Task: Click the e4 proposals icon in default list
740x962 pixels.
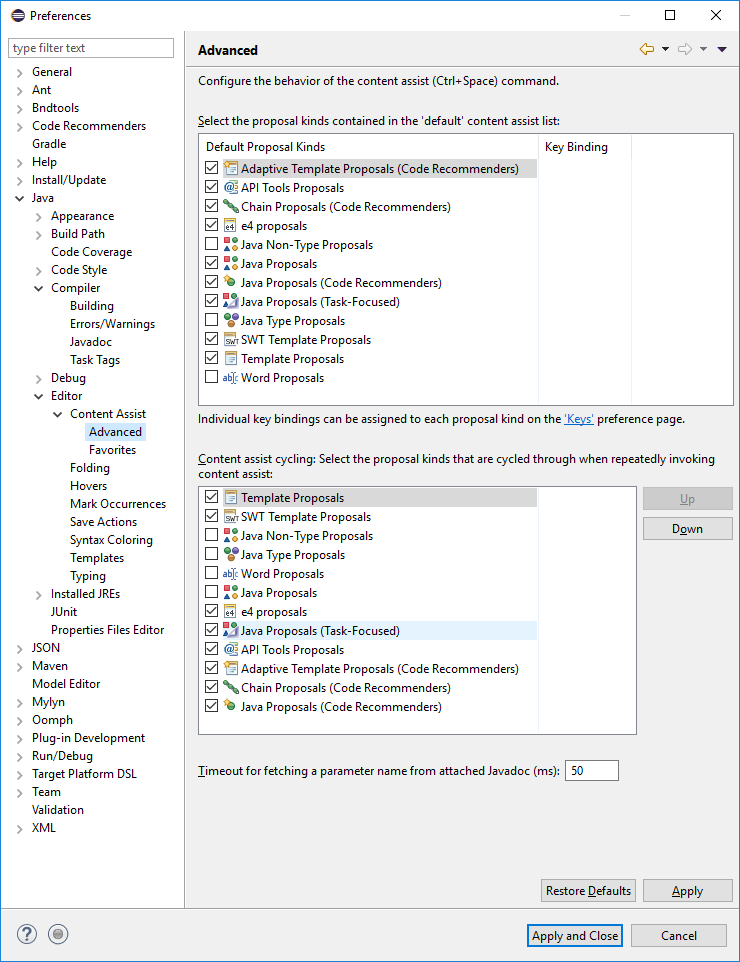Action: tap(230, 225)
